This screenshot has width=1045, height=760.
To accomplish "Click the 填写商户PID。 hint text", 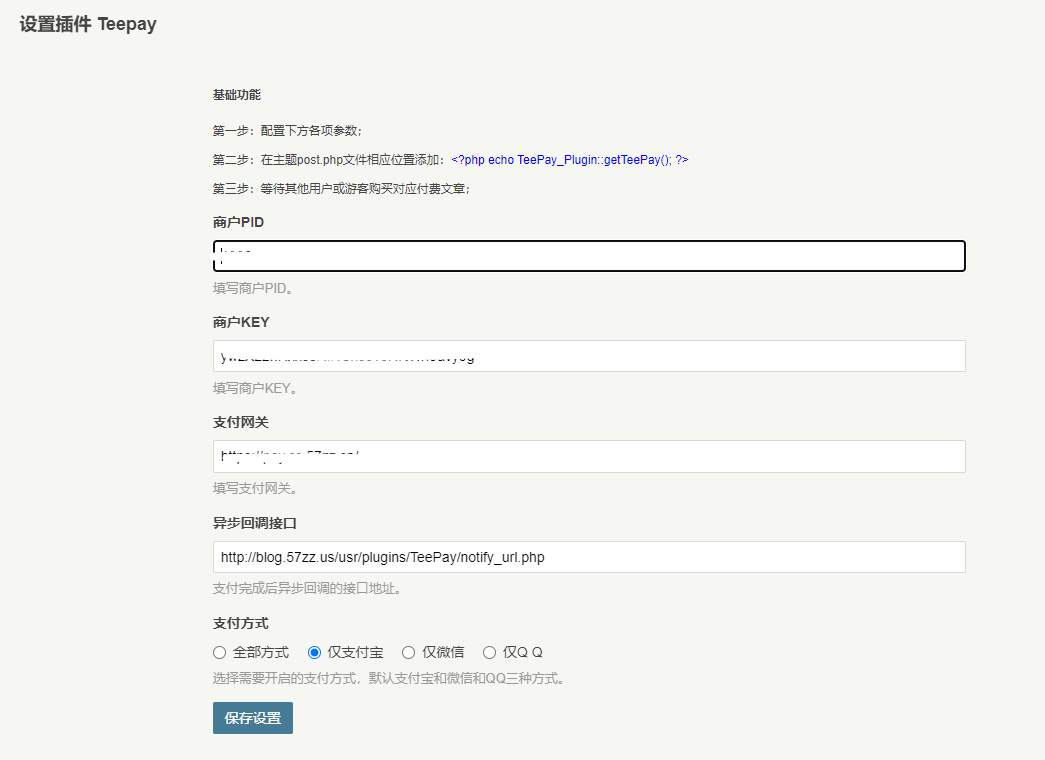I will coord(253,288).
